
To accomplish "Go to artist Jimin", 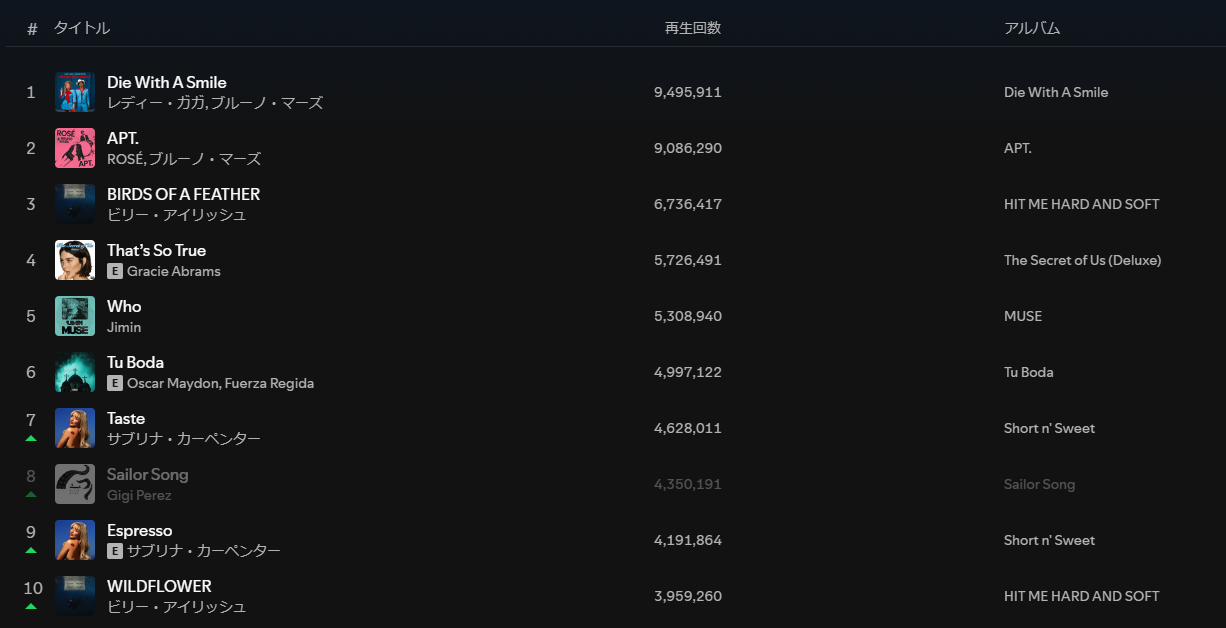I will (x=124, y=327).
